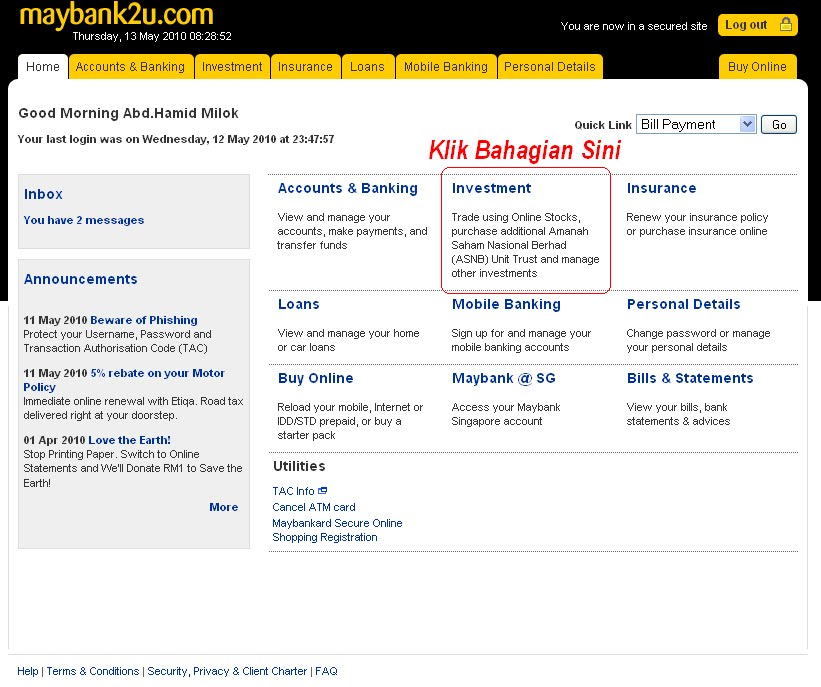Select the Insurance navigation tab
This screenshot has height=687, width=821.
305,67
